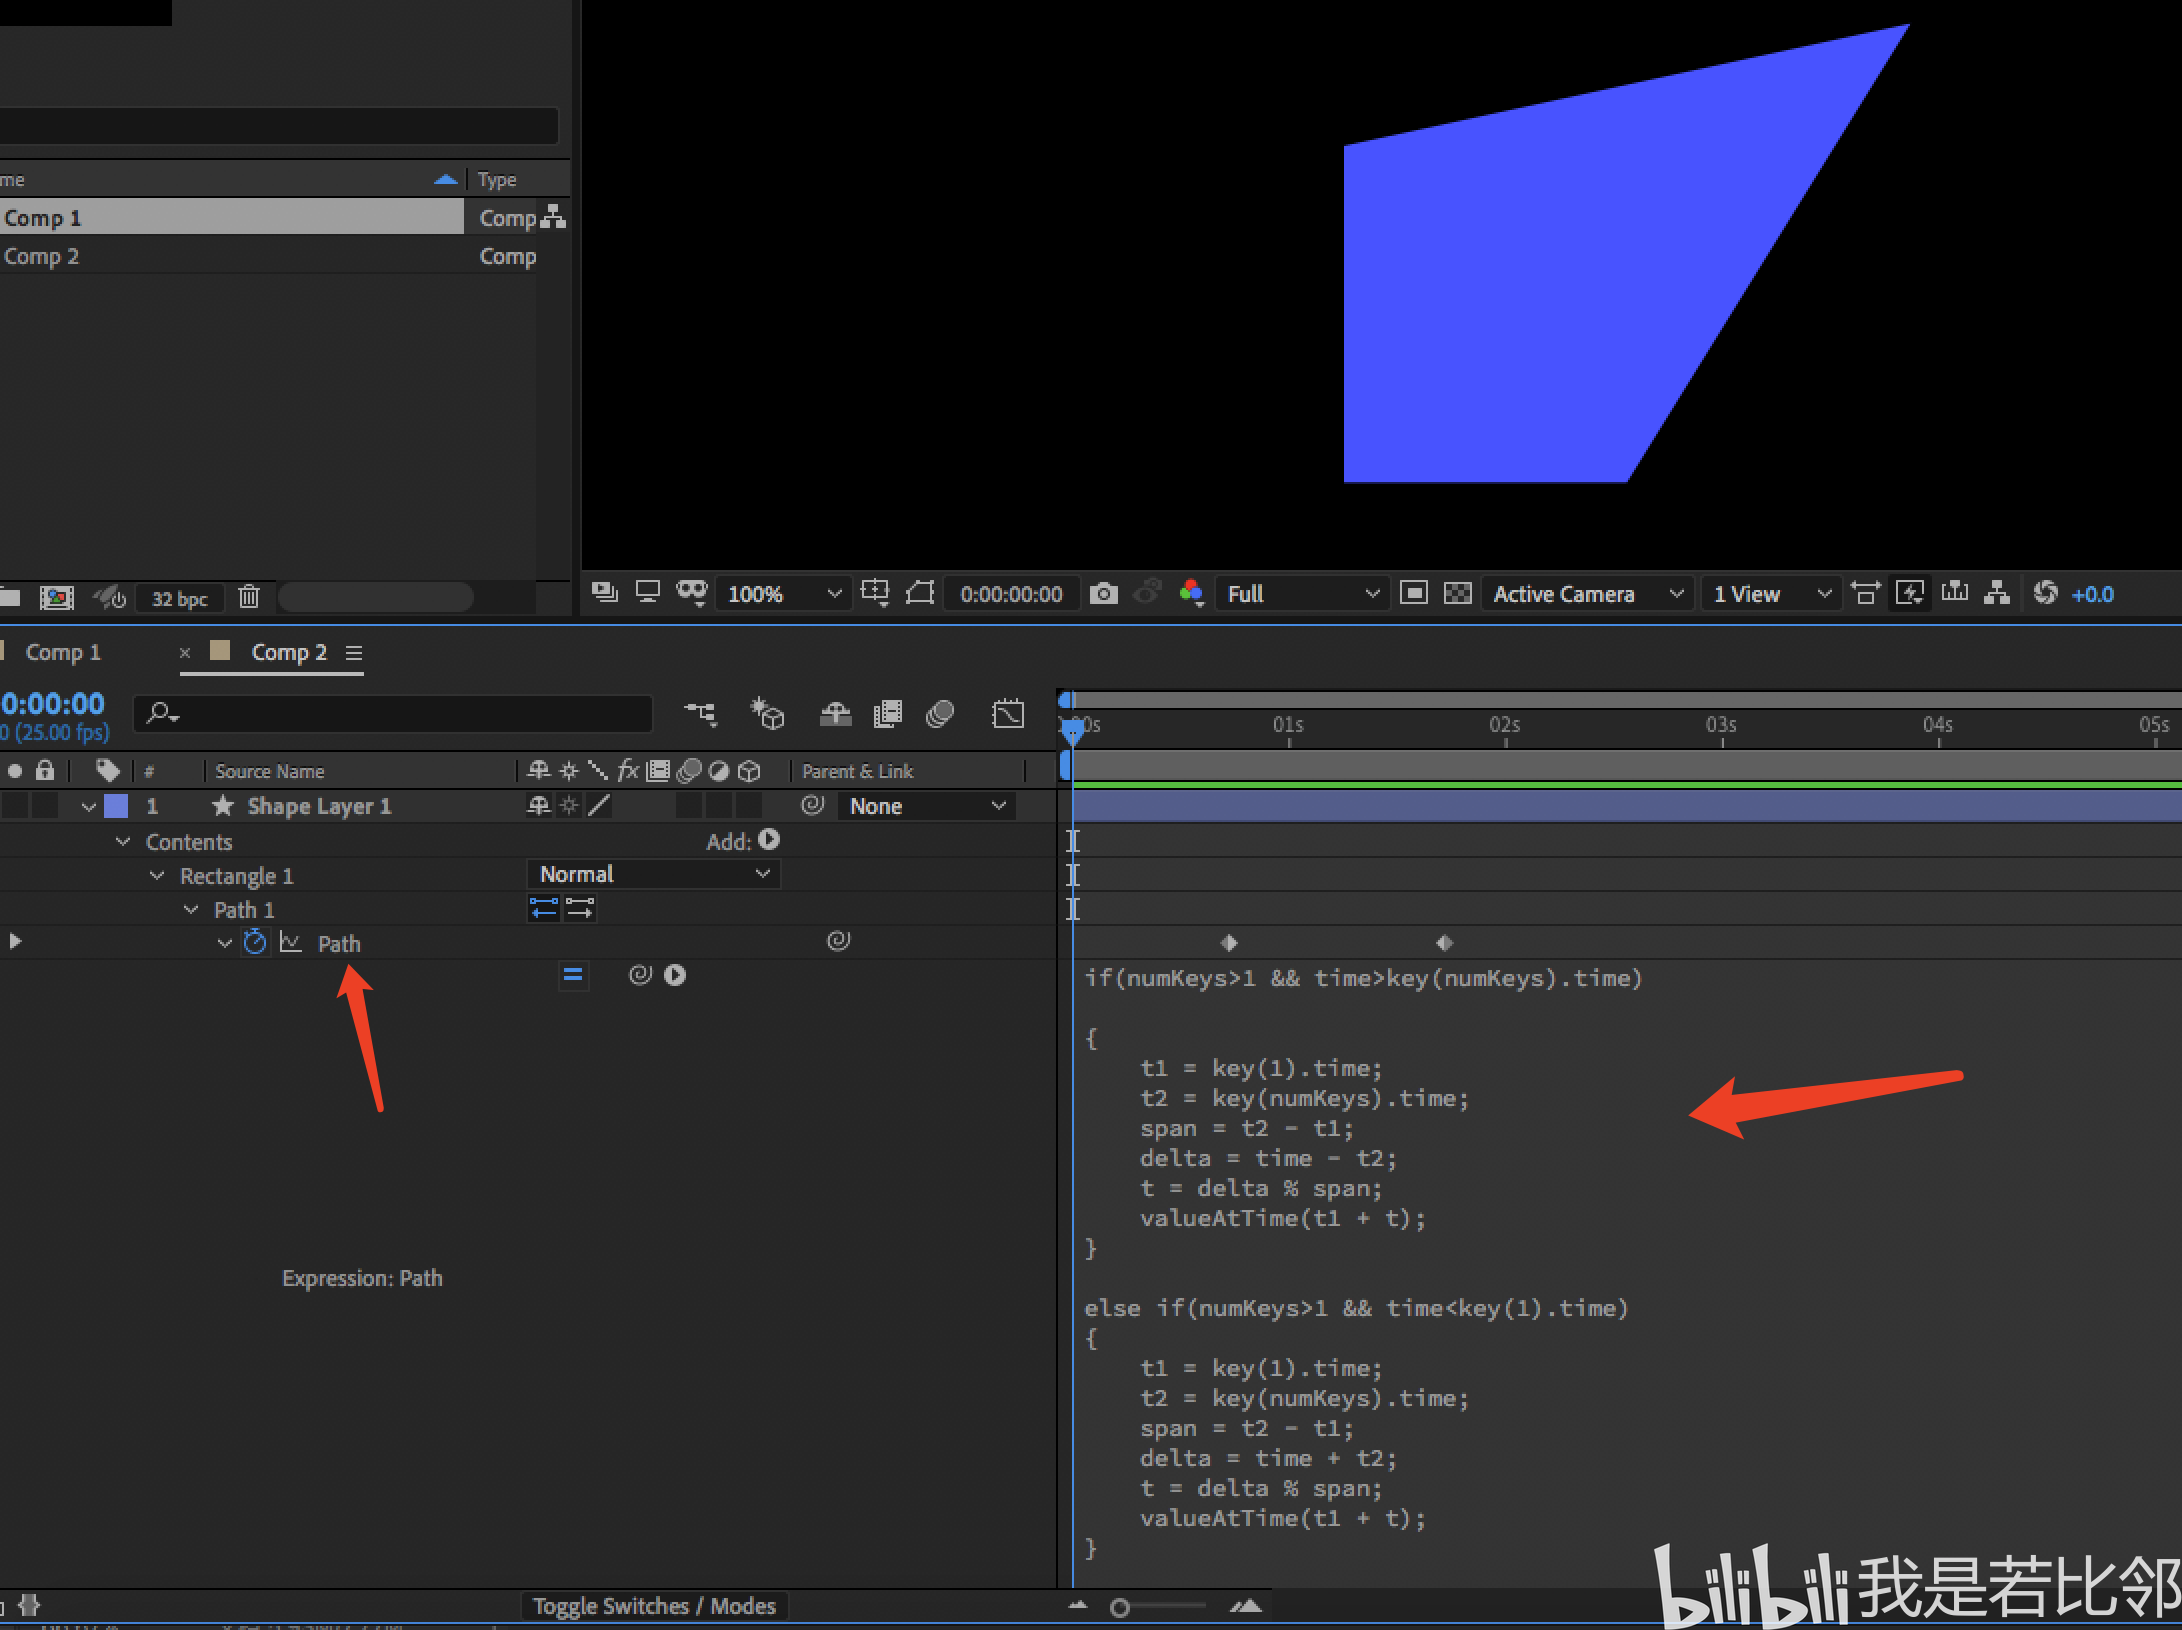Viewport: 2182px width, 1630px height.
Task: Click the timeline zoom slider handle
Action: (1120, 1608)
